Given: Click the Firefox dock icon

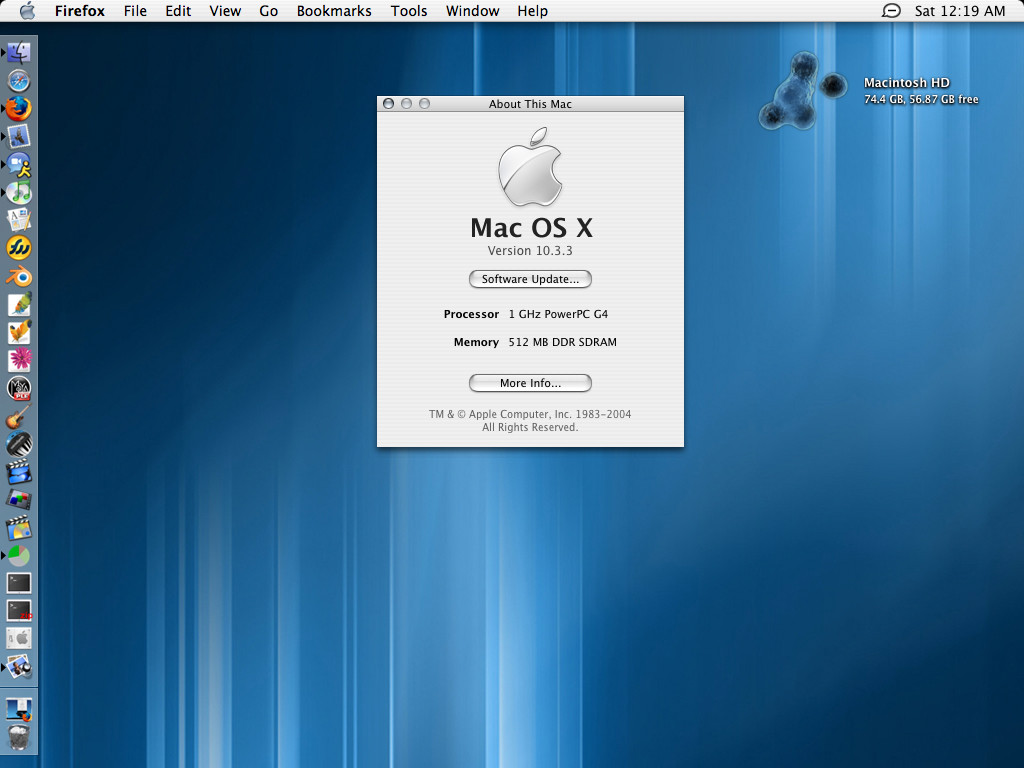Looking at the screenshot, I should [x=19, y=109].
